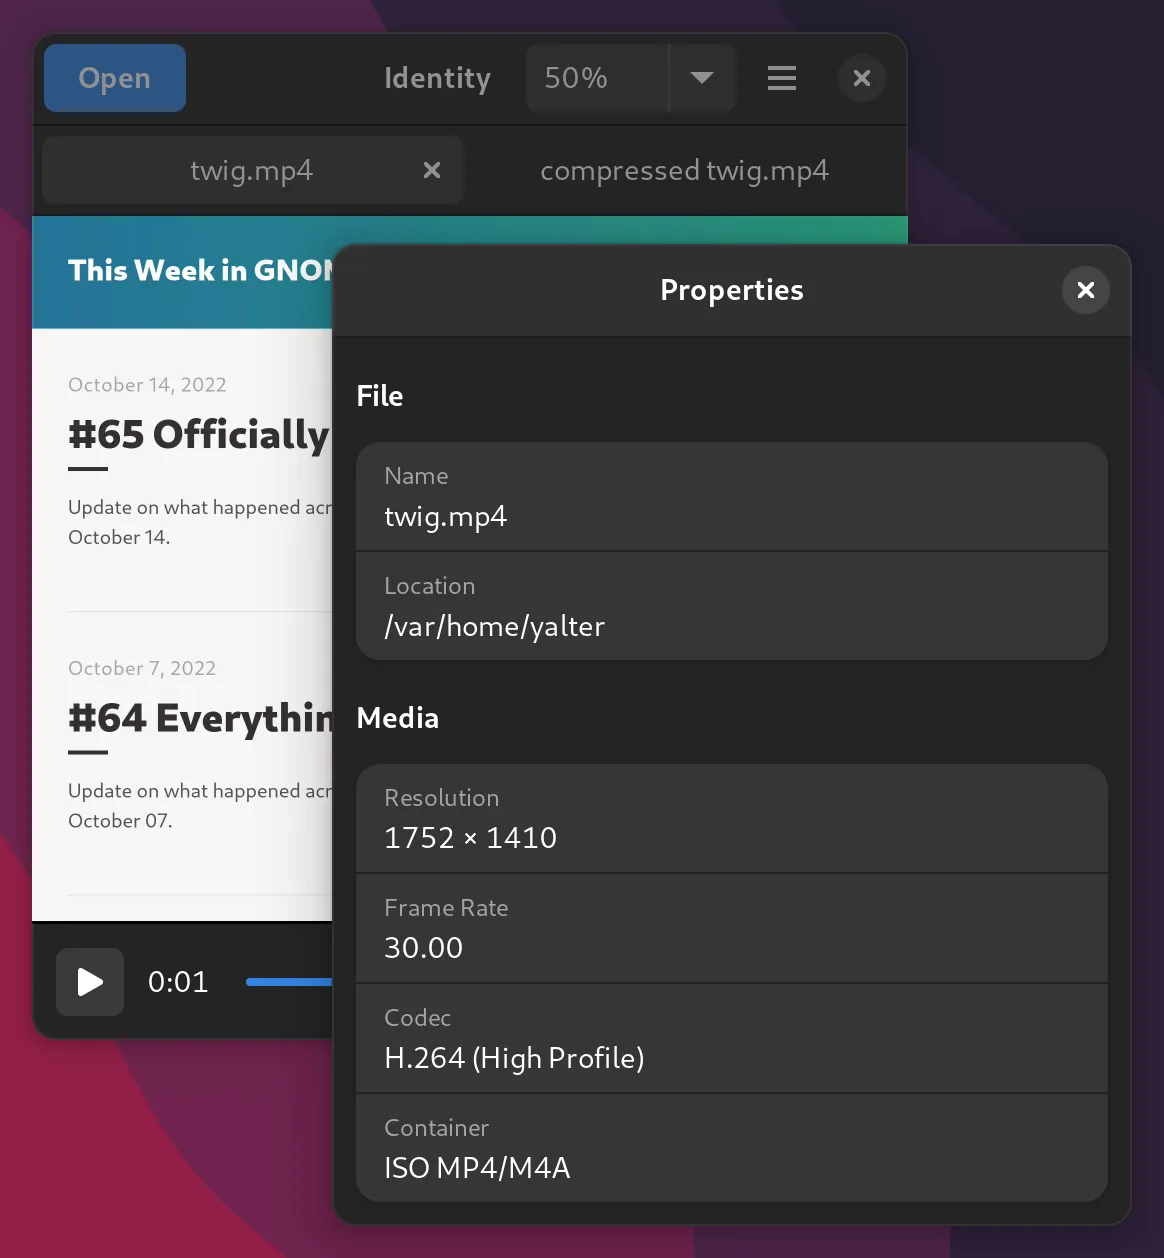Close the twig.mp4 tab
Viewport: 1164px width, 1258px height.
pos(432,171)
